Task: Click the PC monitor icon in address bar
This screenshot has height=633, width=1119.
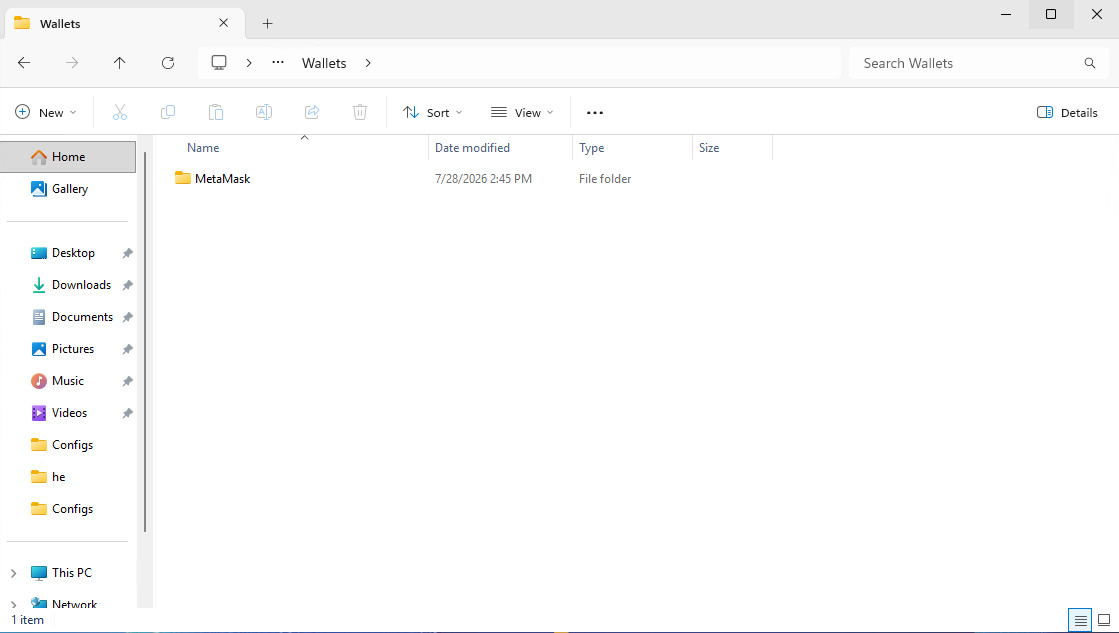Action: [x=219, y=63]
